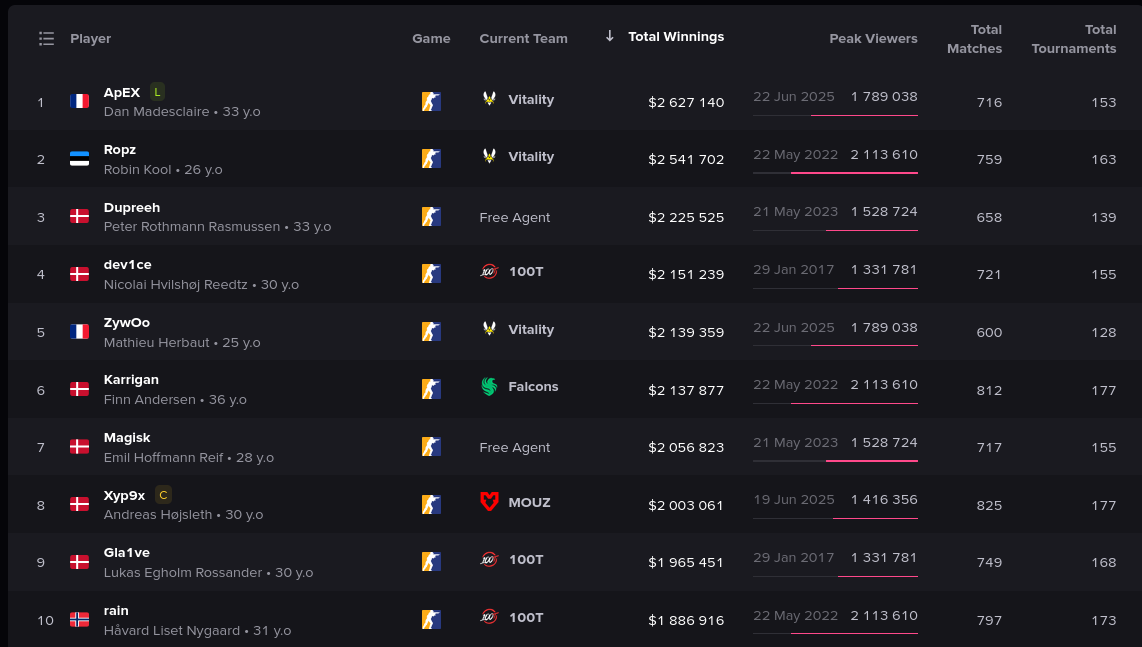Sort by Peak Viewers column header

click(873, 39)
